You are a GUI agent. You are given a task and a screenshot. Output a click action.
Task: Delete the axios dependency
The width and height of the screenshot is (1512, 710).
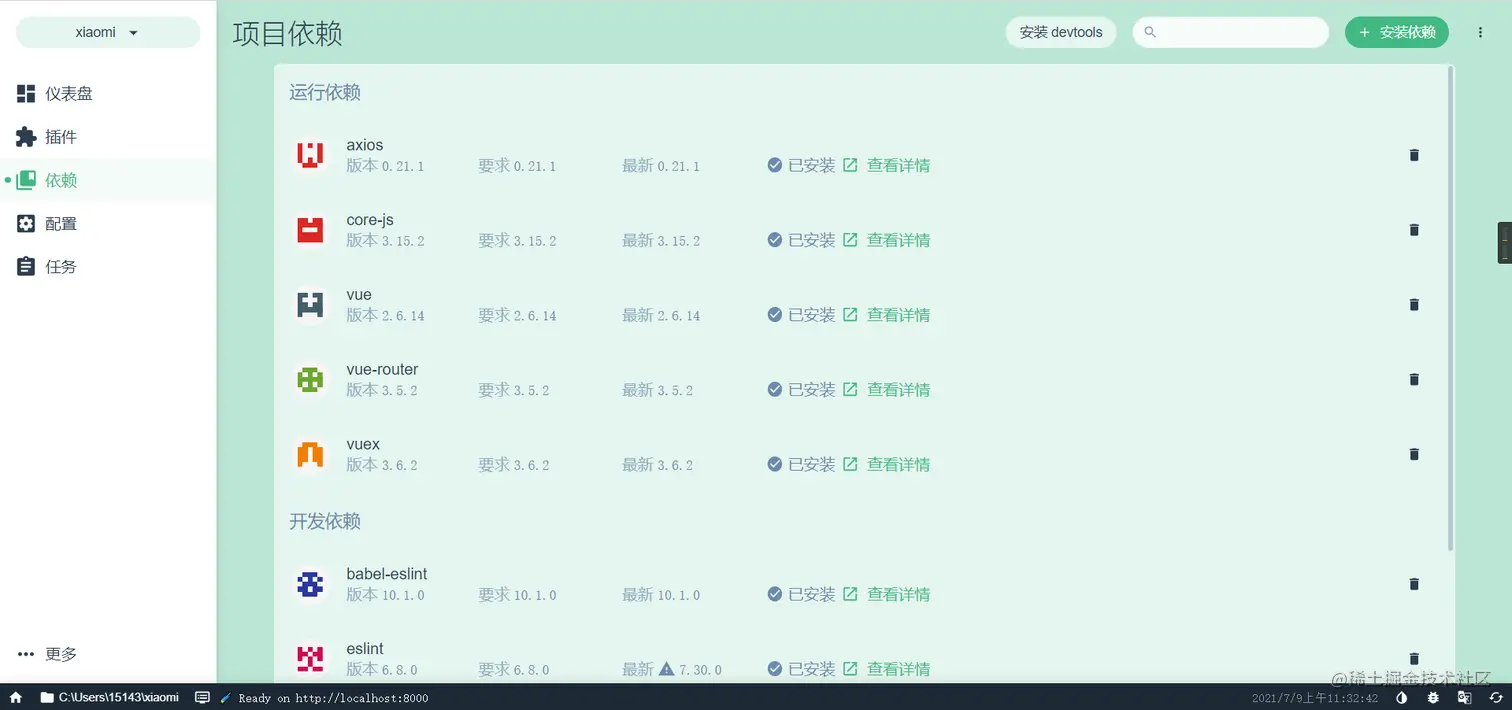pyautogui.click(x=1414, y=155)
